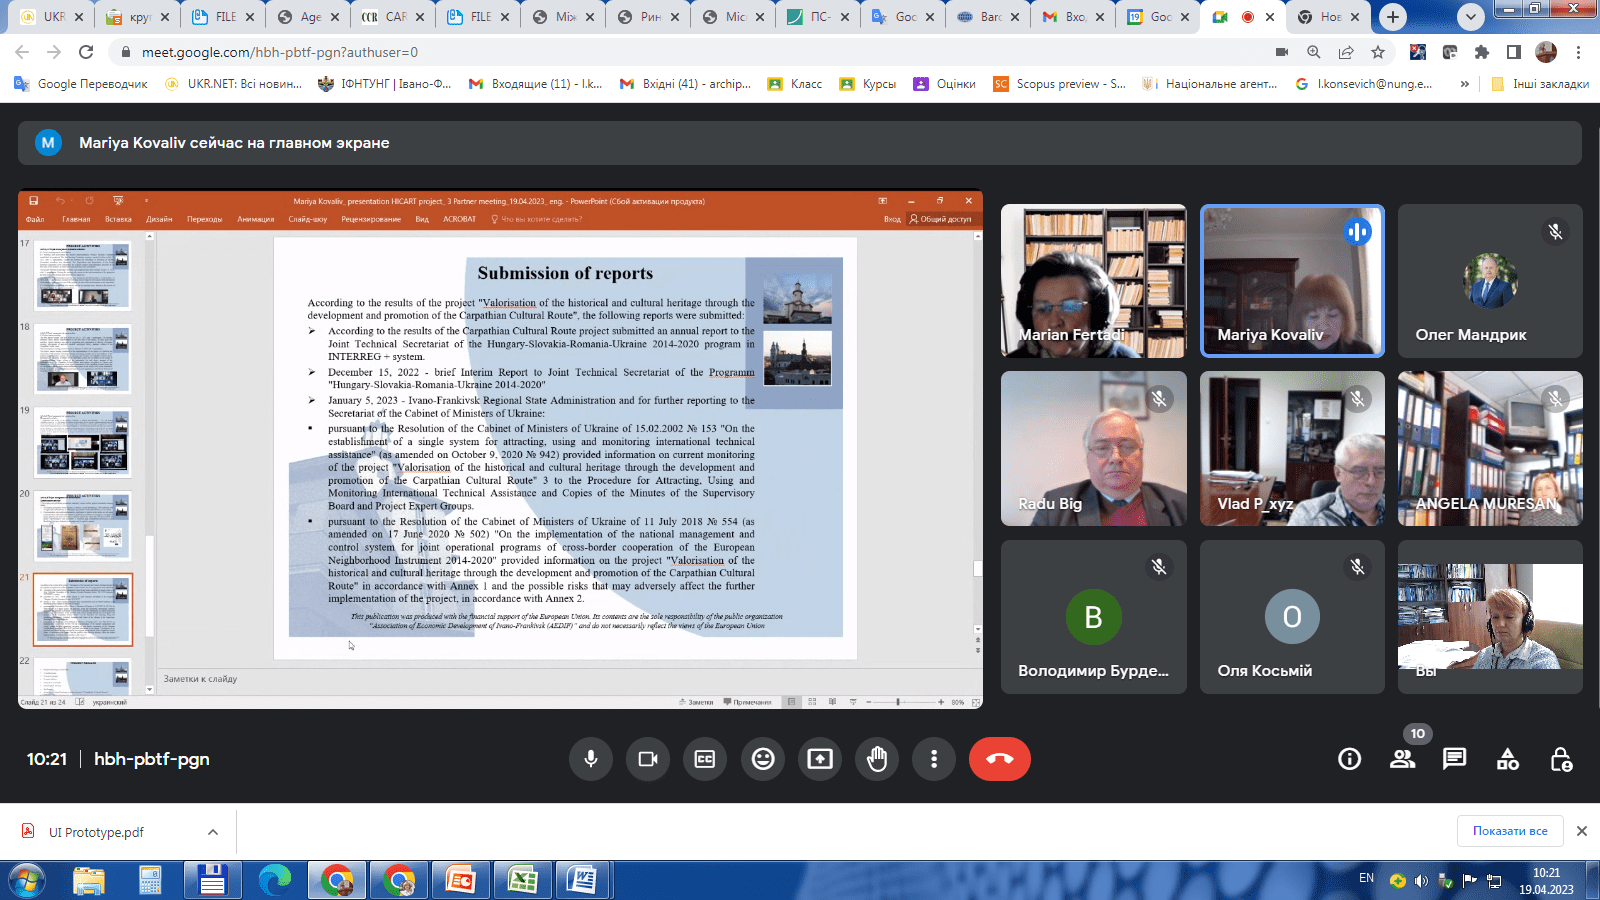The image size is (1600, 900).
Task: Click the 'Показати все' downloads button
Action: tap(1509, 831)
